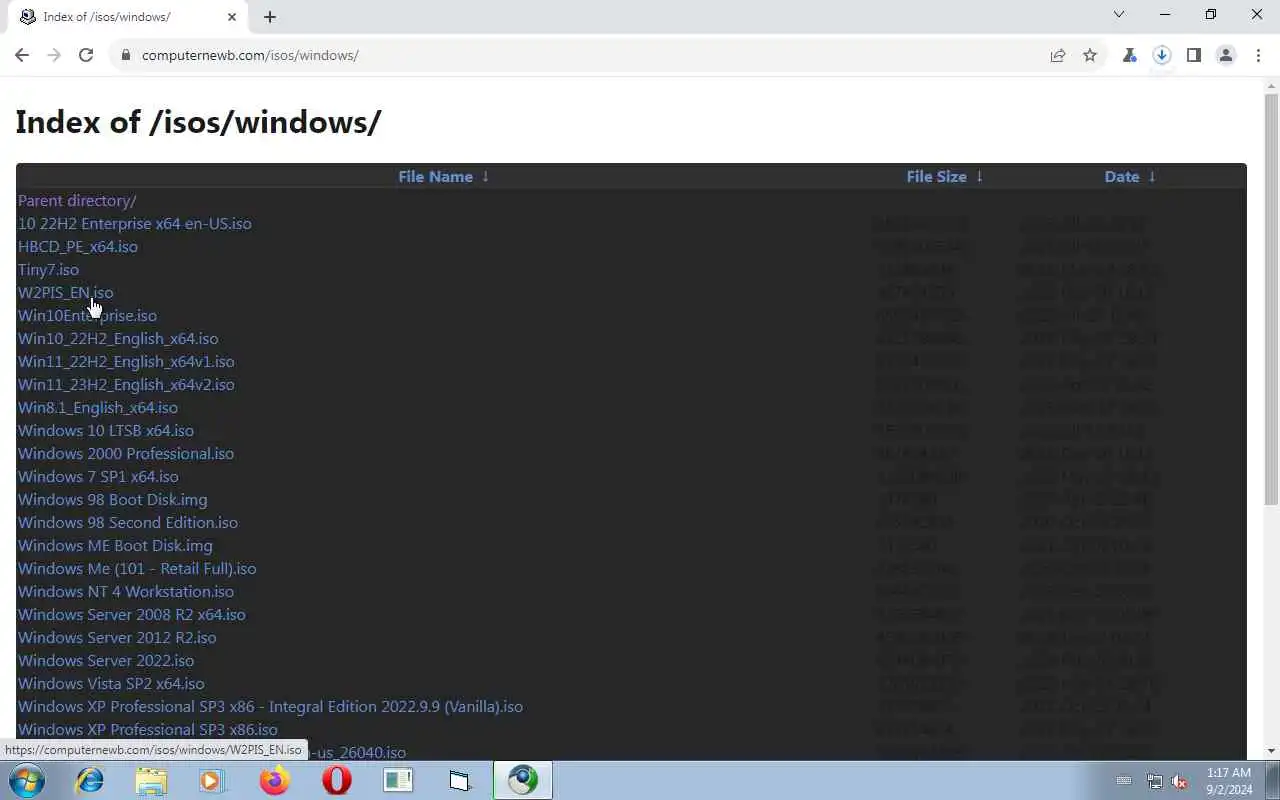The width and height of the screenshot is (1280, 800).
Task: Open the white document-stack app on taskbar
Action: point(459,780)
